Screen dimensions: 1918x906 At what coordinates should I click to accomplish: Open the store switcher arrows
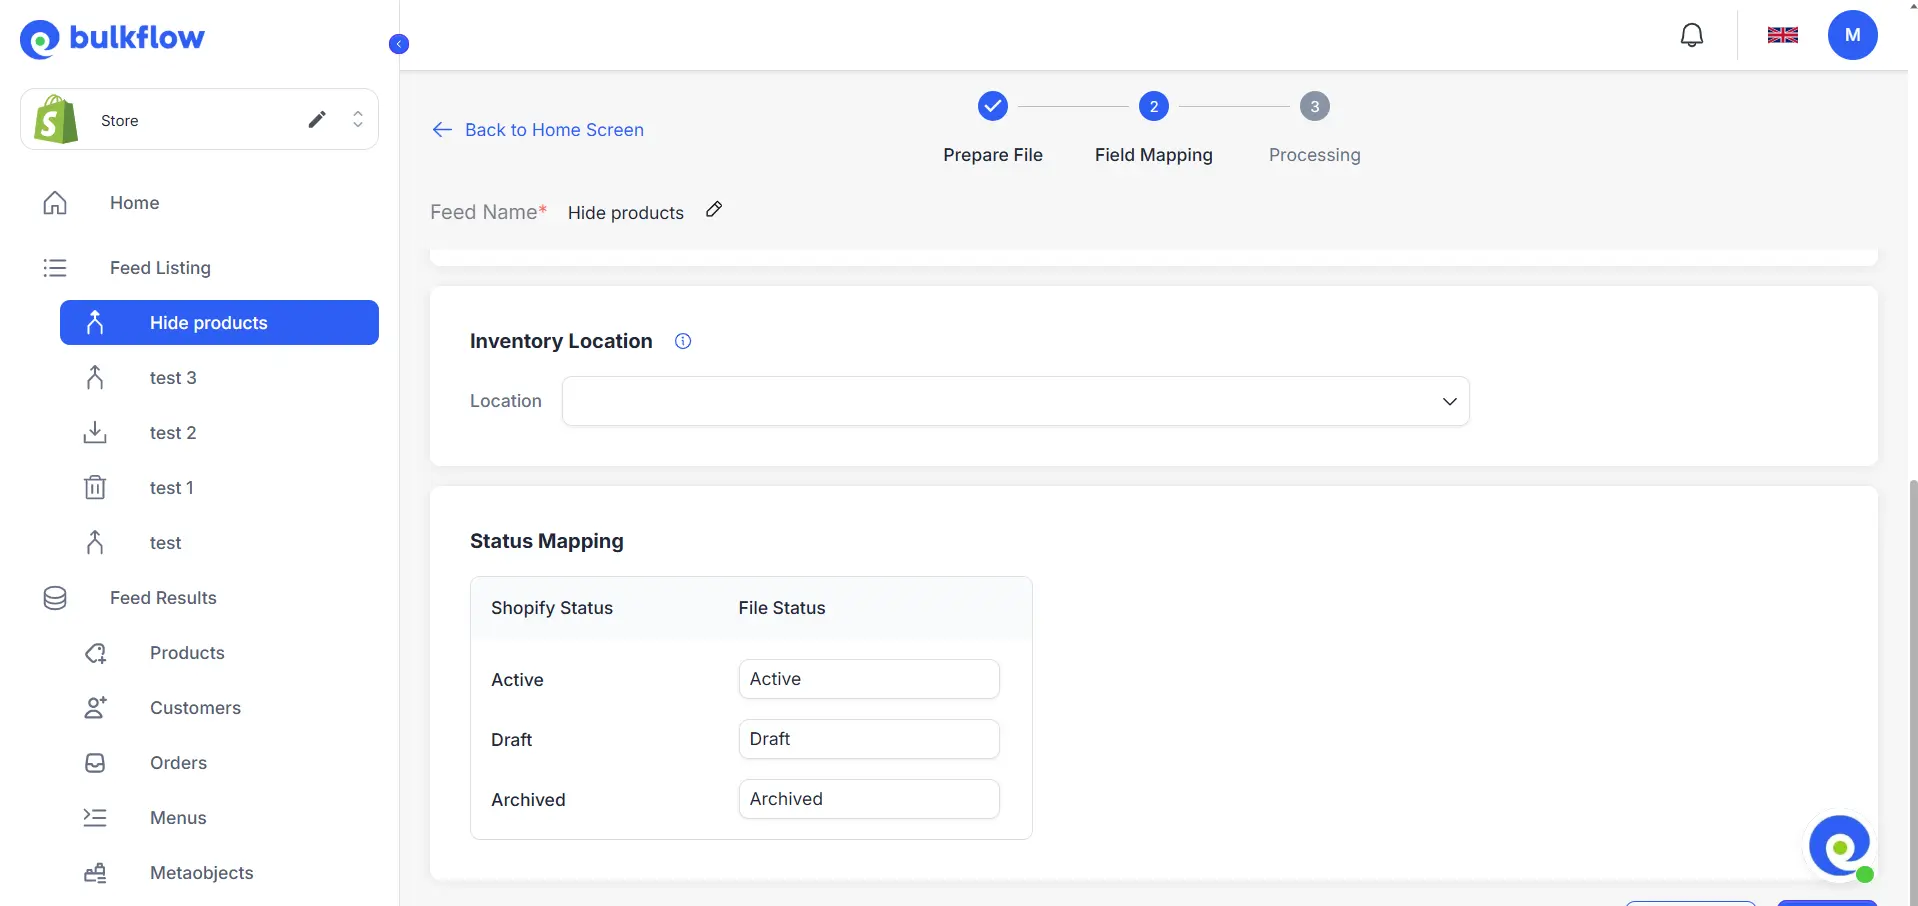tap(358, 119)
